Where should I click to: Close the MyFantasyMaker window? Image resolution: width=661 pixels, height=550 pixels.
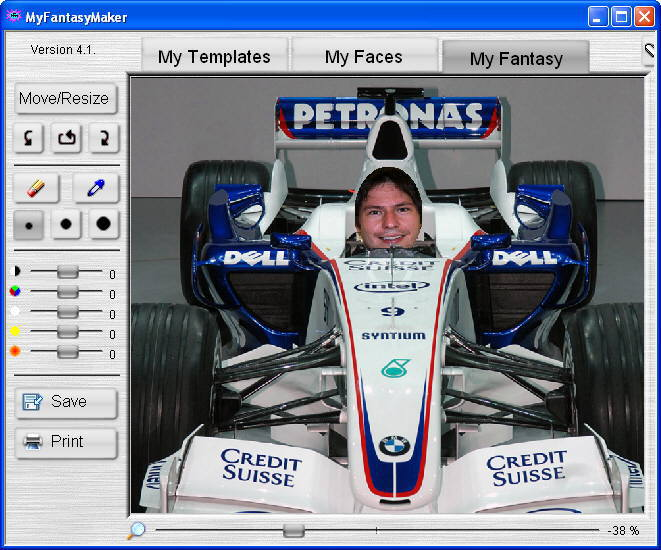[x=645, y=17]
